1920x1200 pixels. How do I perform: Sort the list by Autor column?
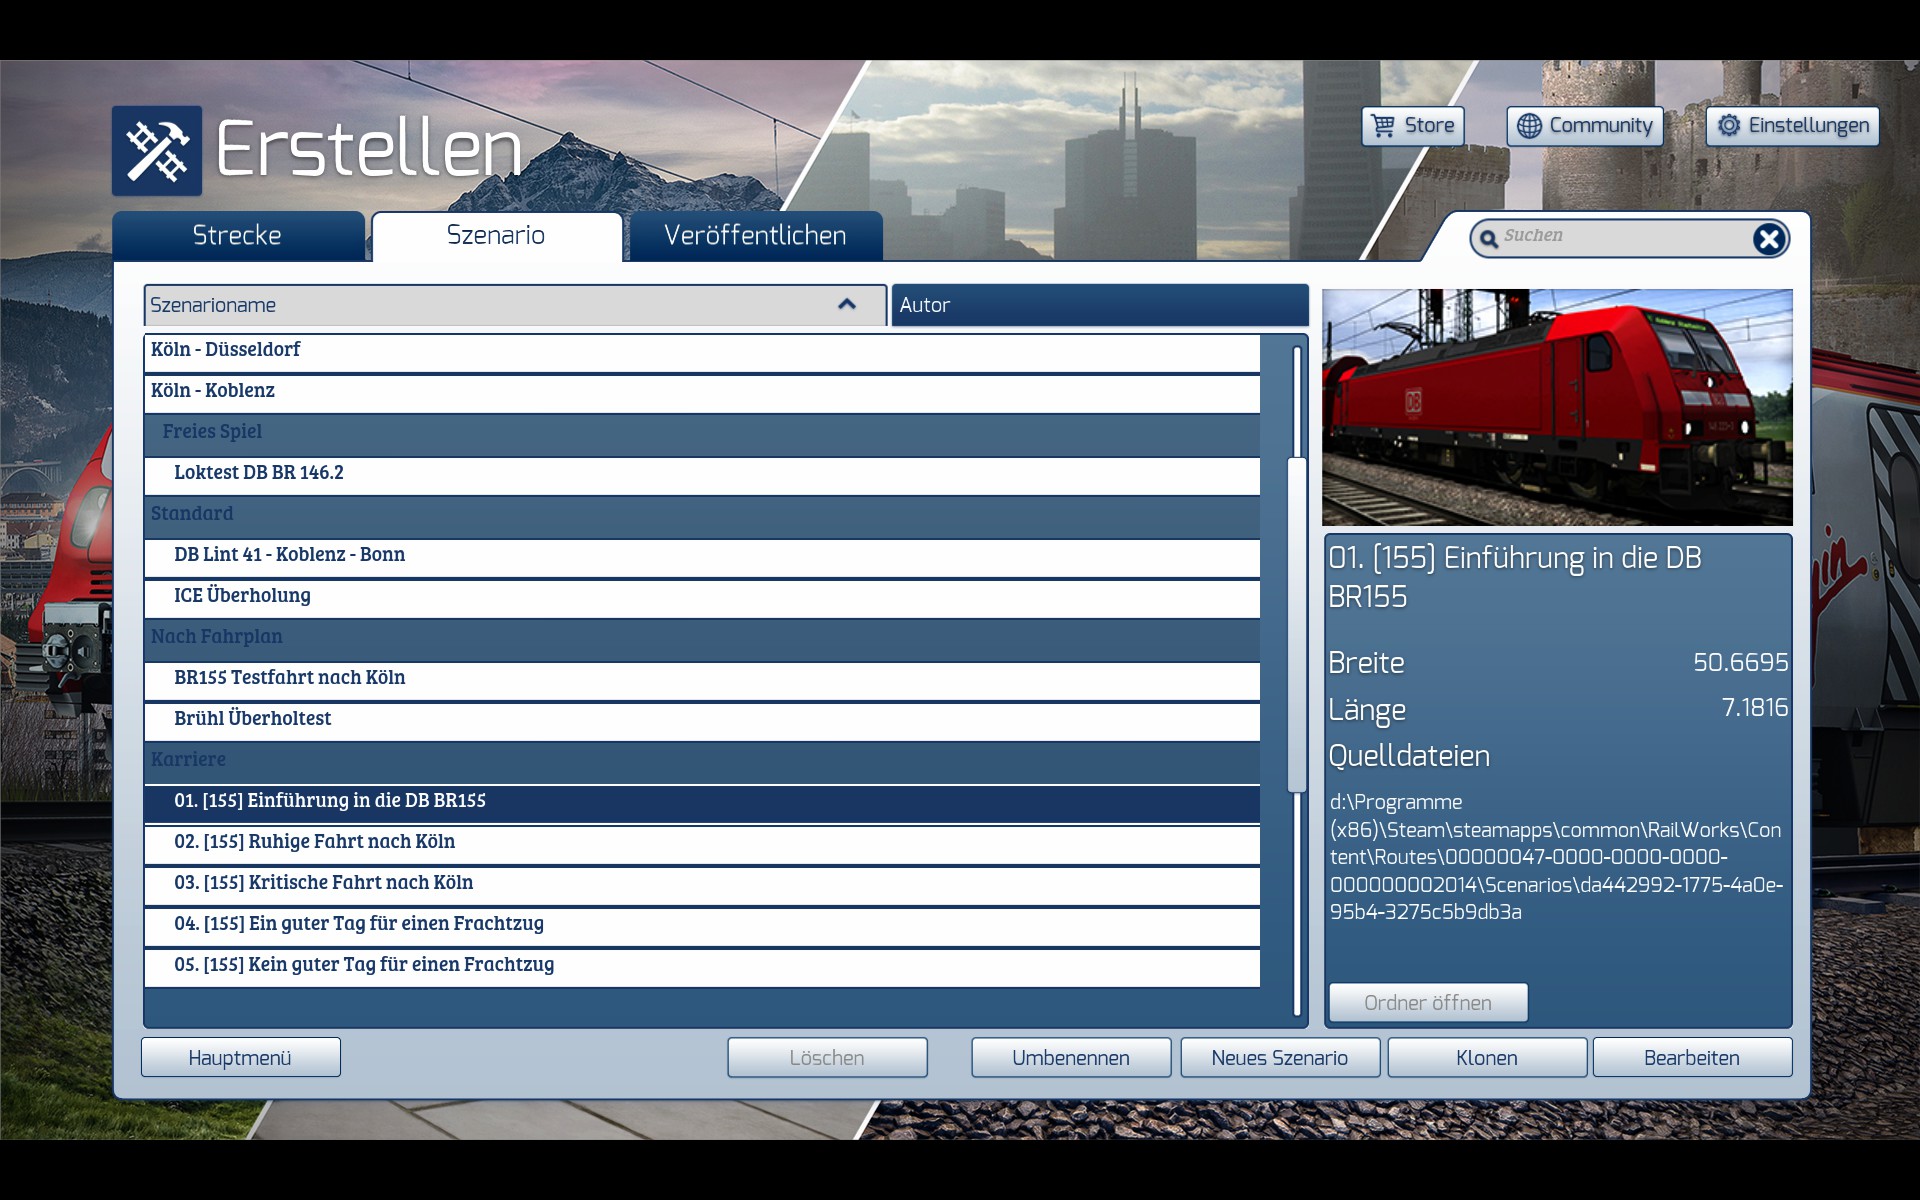[x=1098, y=305]
